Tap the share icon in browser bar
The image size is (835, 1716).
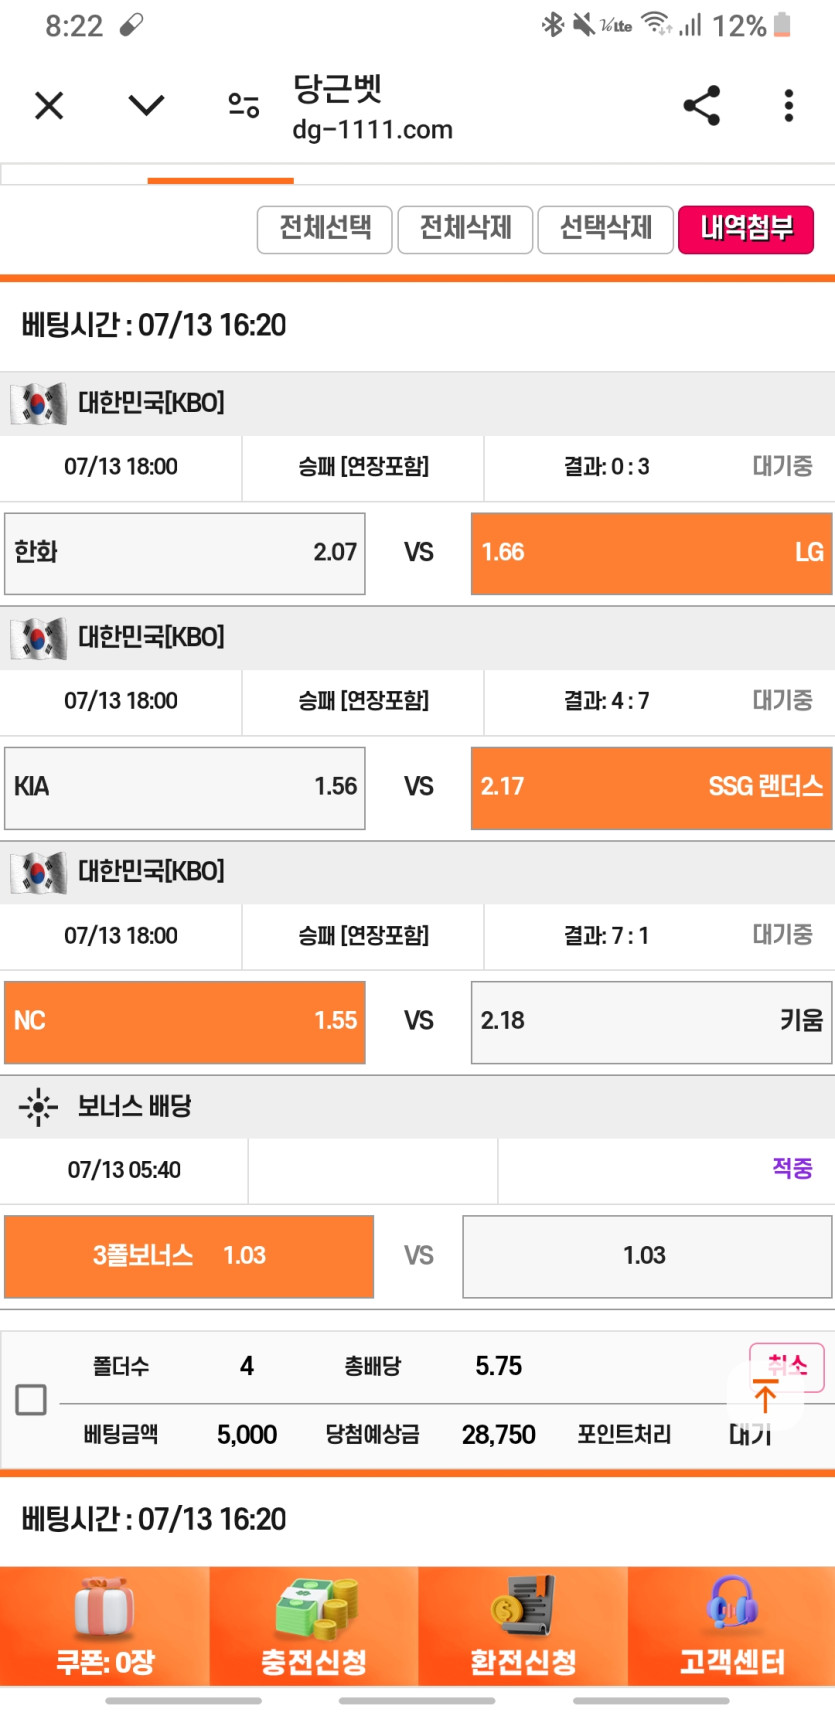[x=701, y=105]
